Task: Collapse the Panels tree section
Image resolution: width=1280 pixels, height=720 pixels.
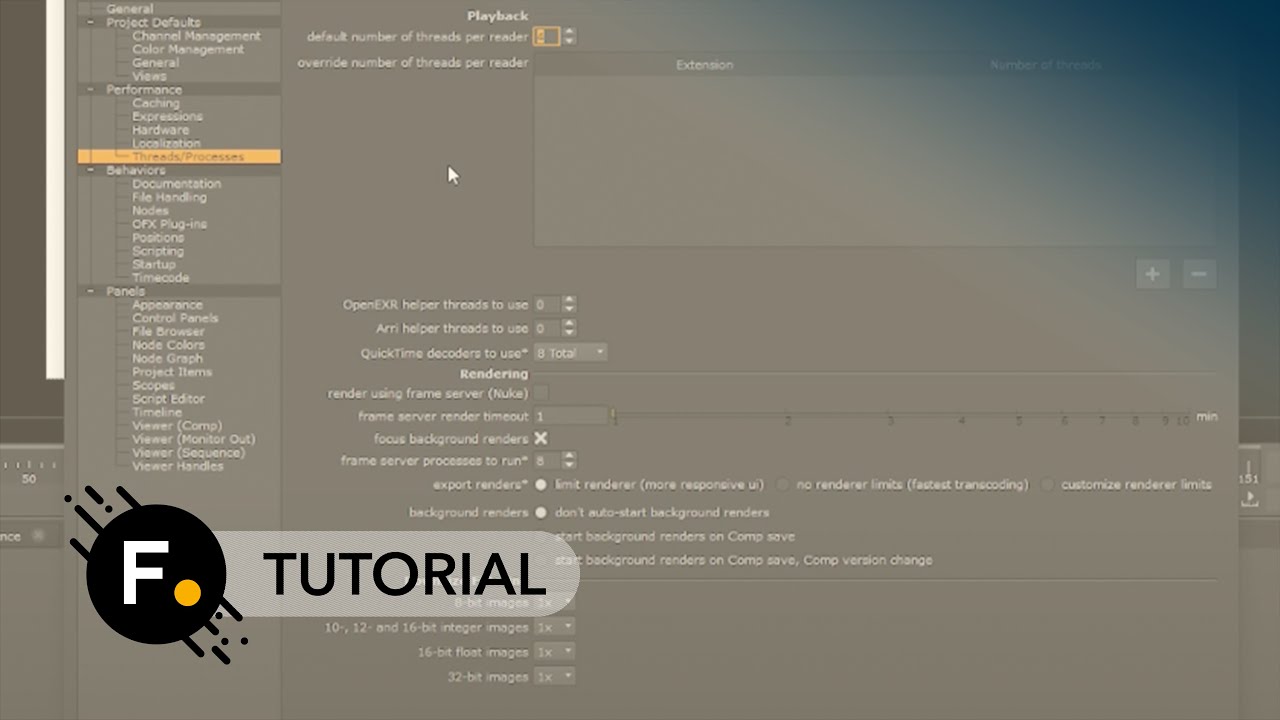Action: point(91,291)
